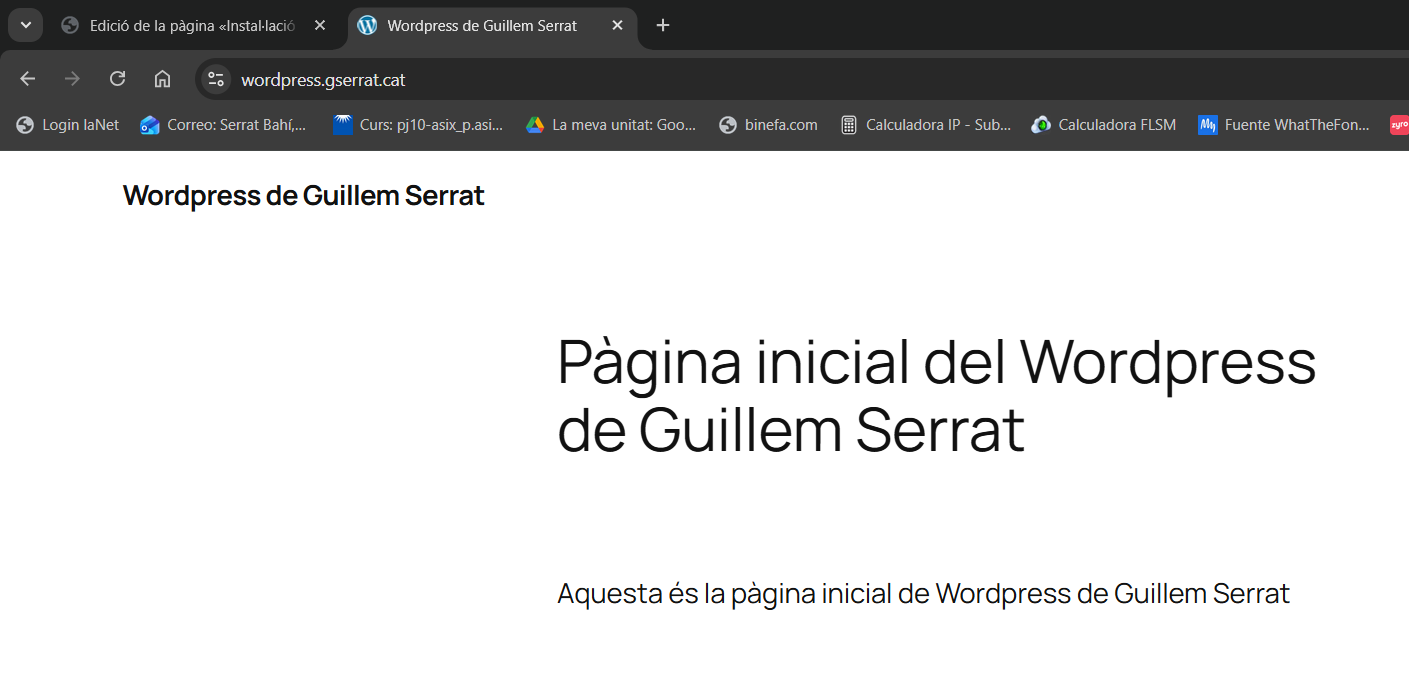This screenshot has width=1409, height=677.
Task: Reload the current page
Action: point(117,79)
